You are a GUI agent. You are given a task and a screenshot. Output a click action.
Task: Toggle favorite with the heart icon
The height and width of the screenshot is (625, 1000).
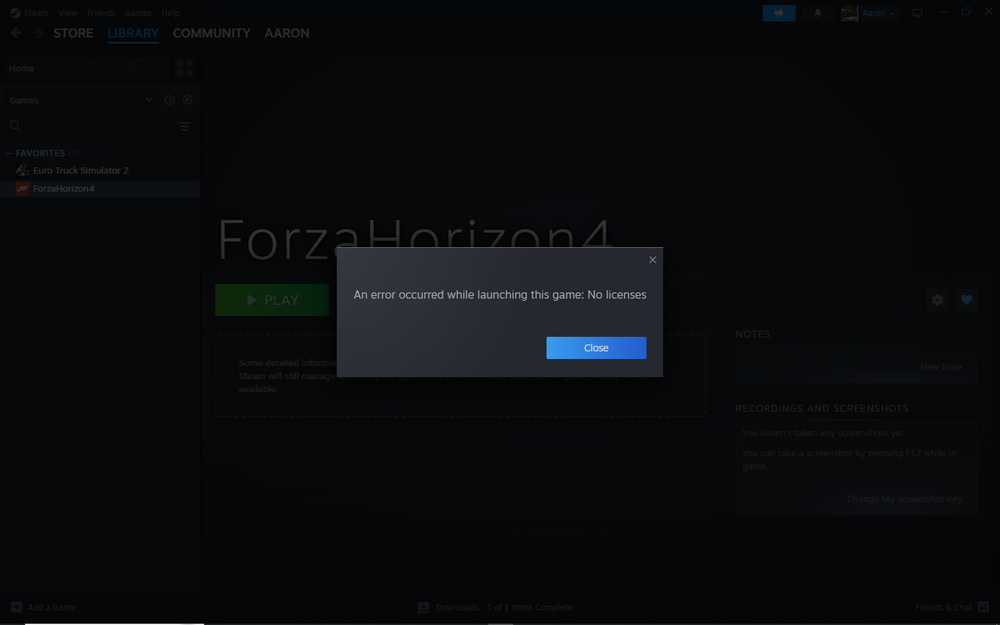click(967, 300)
